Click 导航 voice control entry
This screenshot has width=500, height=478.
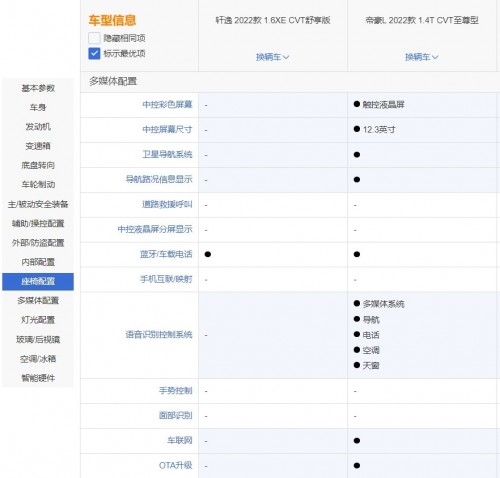371,320
